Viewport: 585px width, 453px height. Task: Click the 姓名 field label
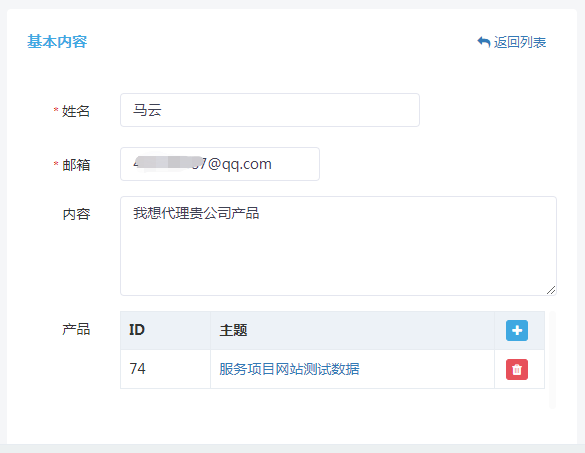[x=76, y=111]
